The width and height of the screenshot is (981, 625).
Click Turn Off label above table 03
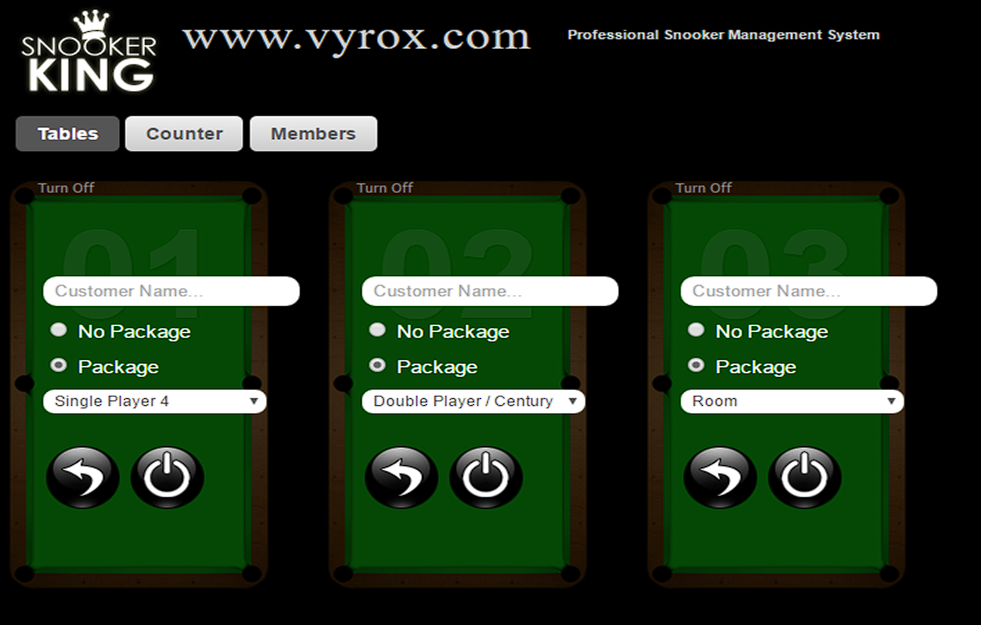point(704,188)
